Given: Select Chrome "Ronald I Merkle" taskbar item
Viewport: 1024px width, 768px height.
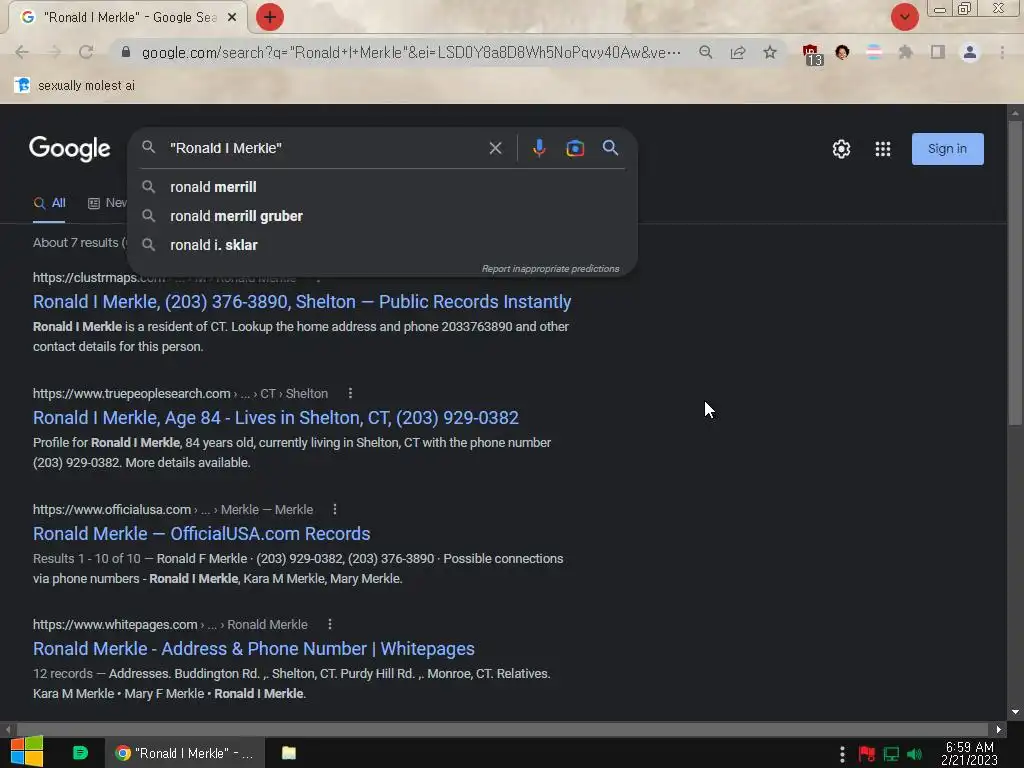Looking at the screenshot, I should 185,753.
